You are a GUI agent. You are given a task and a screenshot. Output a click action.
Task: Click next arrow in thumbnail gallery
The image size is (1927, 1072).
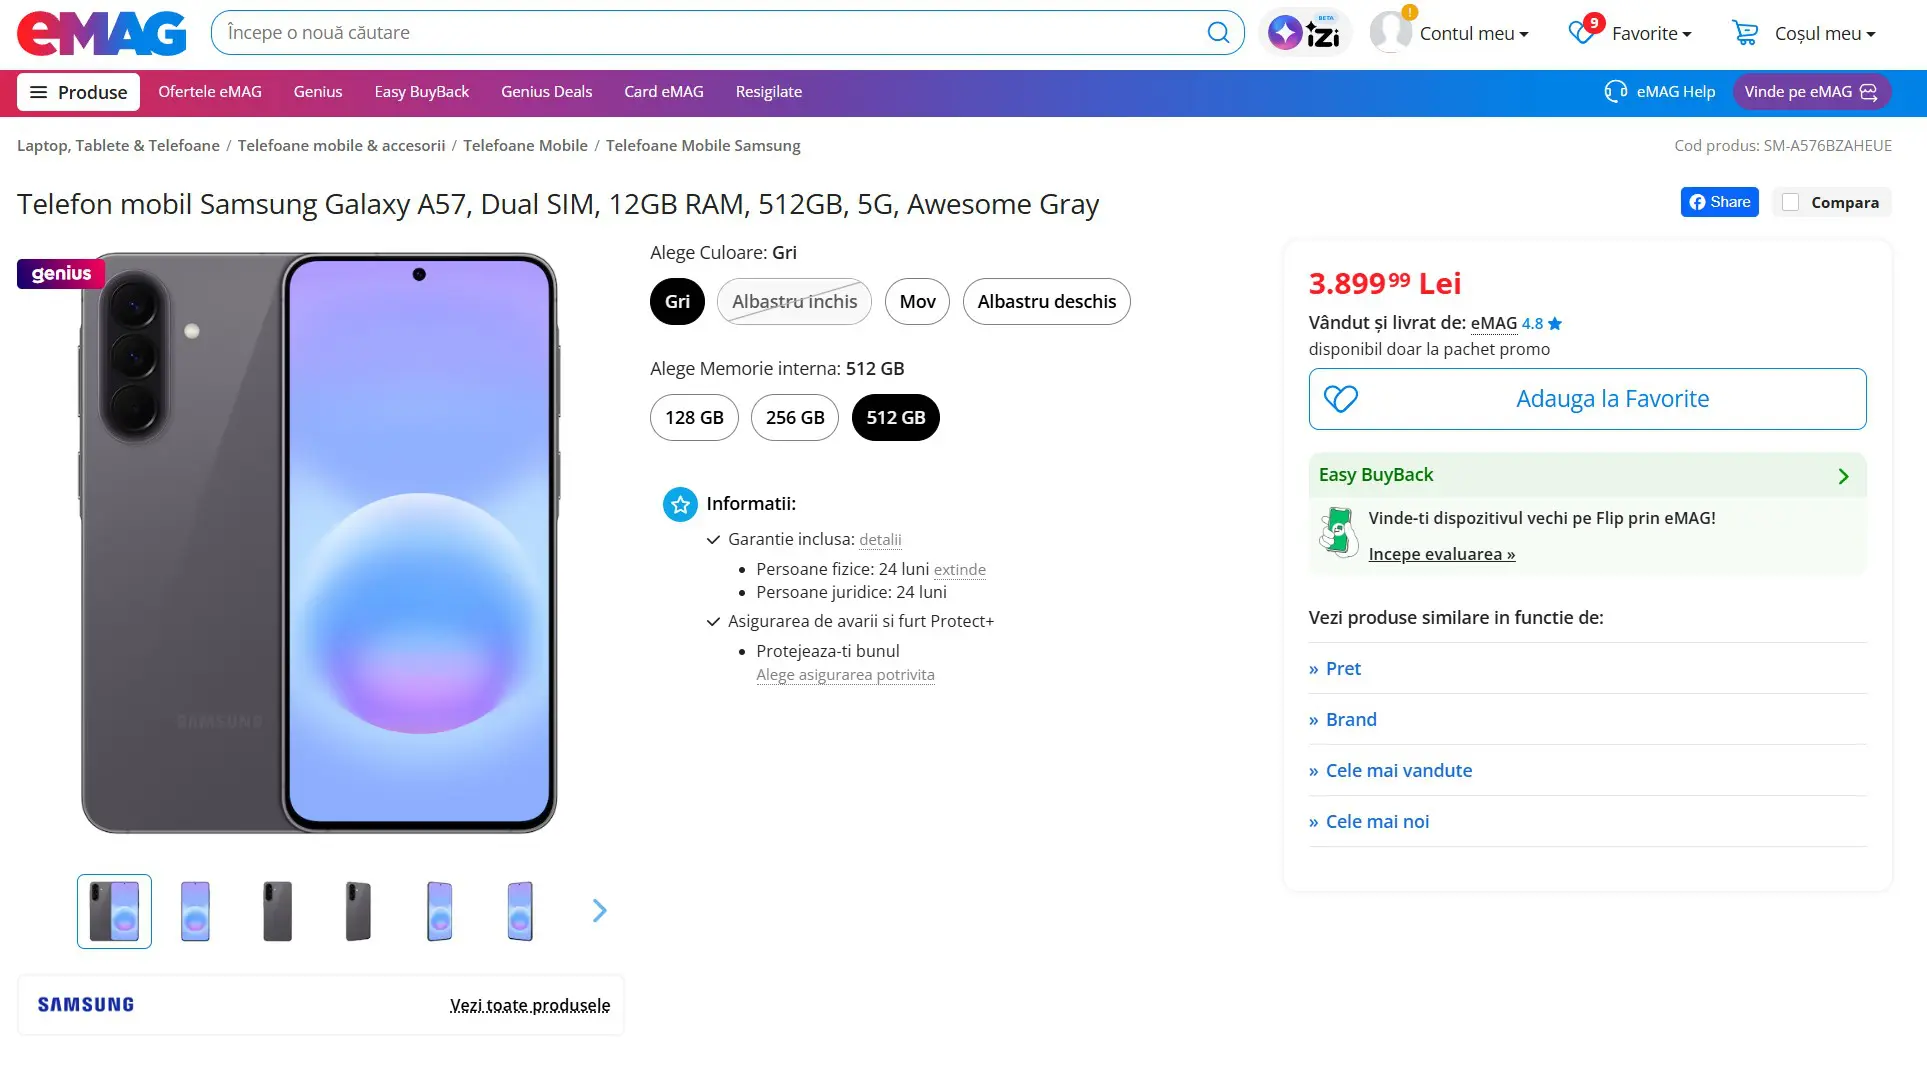pyautogui.click(x=599, y=911)
